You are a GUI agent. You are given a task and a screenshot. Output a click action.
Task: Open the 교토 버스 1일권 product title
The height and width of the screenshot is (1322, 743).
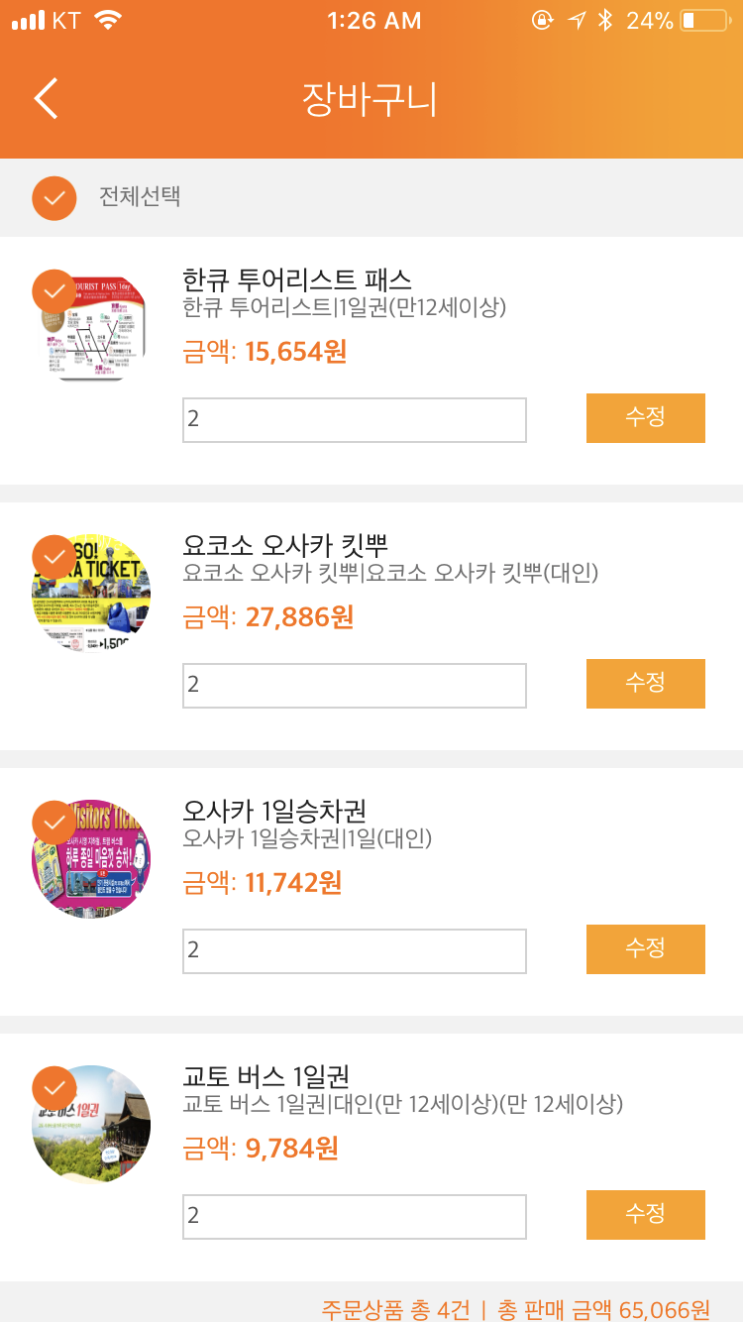click(266, 1076)
